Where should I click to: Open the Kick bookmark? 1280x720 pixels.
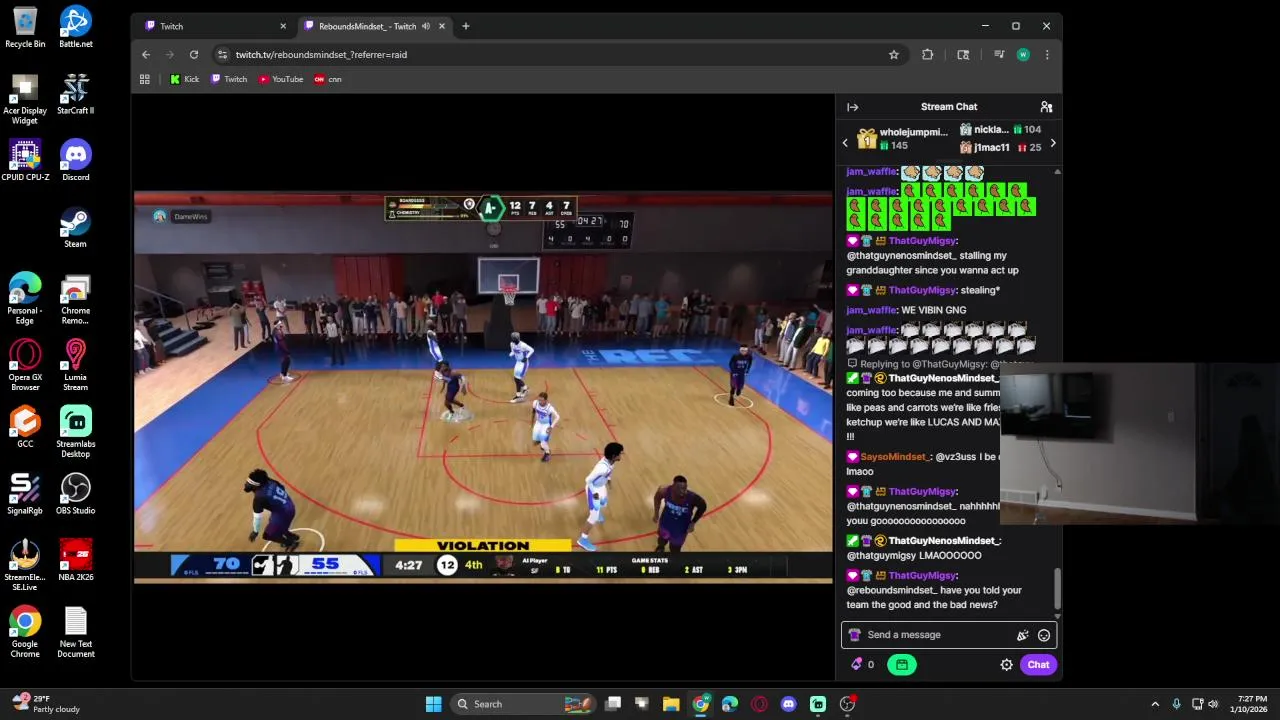point(184,79)
